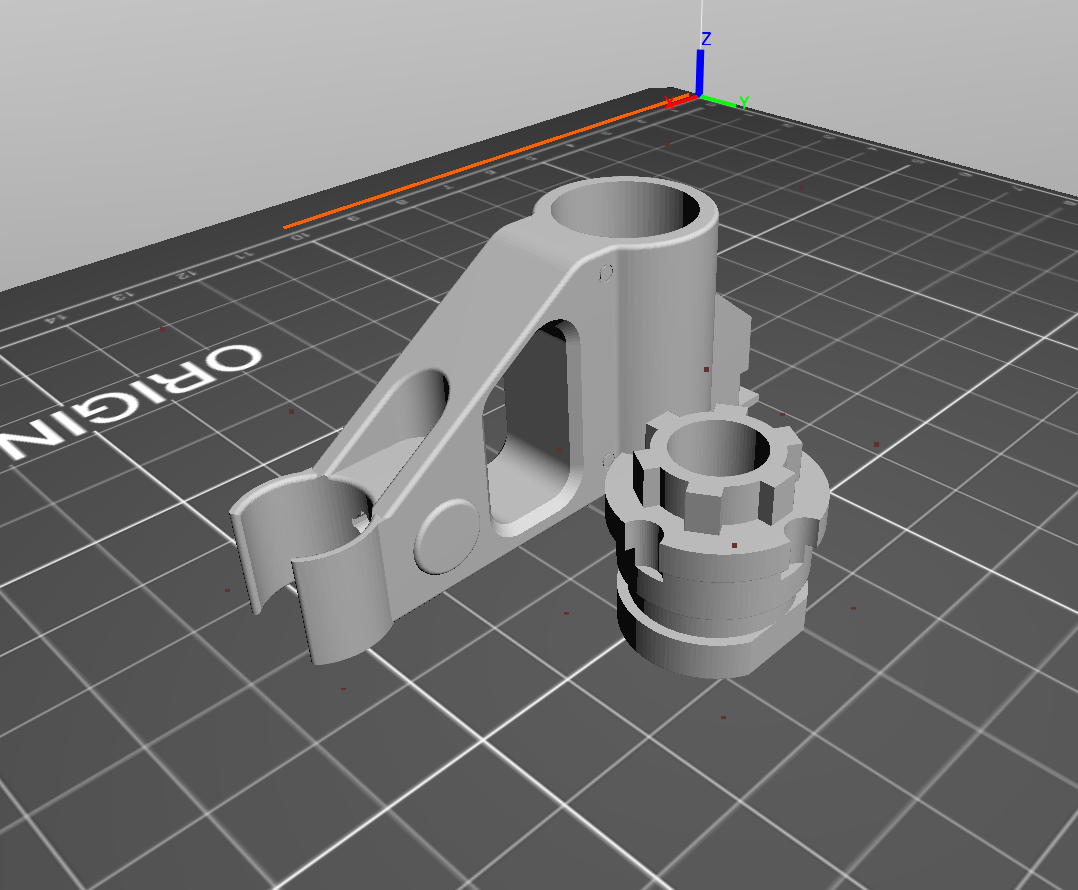Select the bracket's top cylindrical opening
The width and height of the screenshot is (1078, 890).
coord(625,209)
